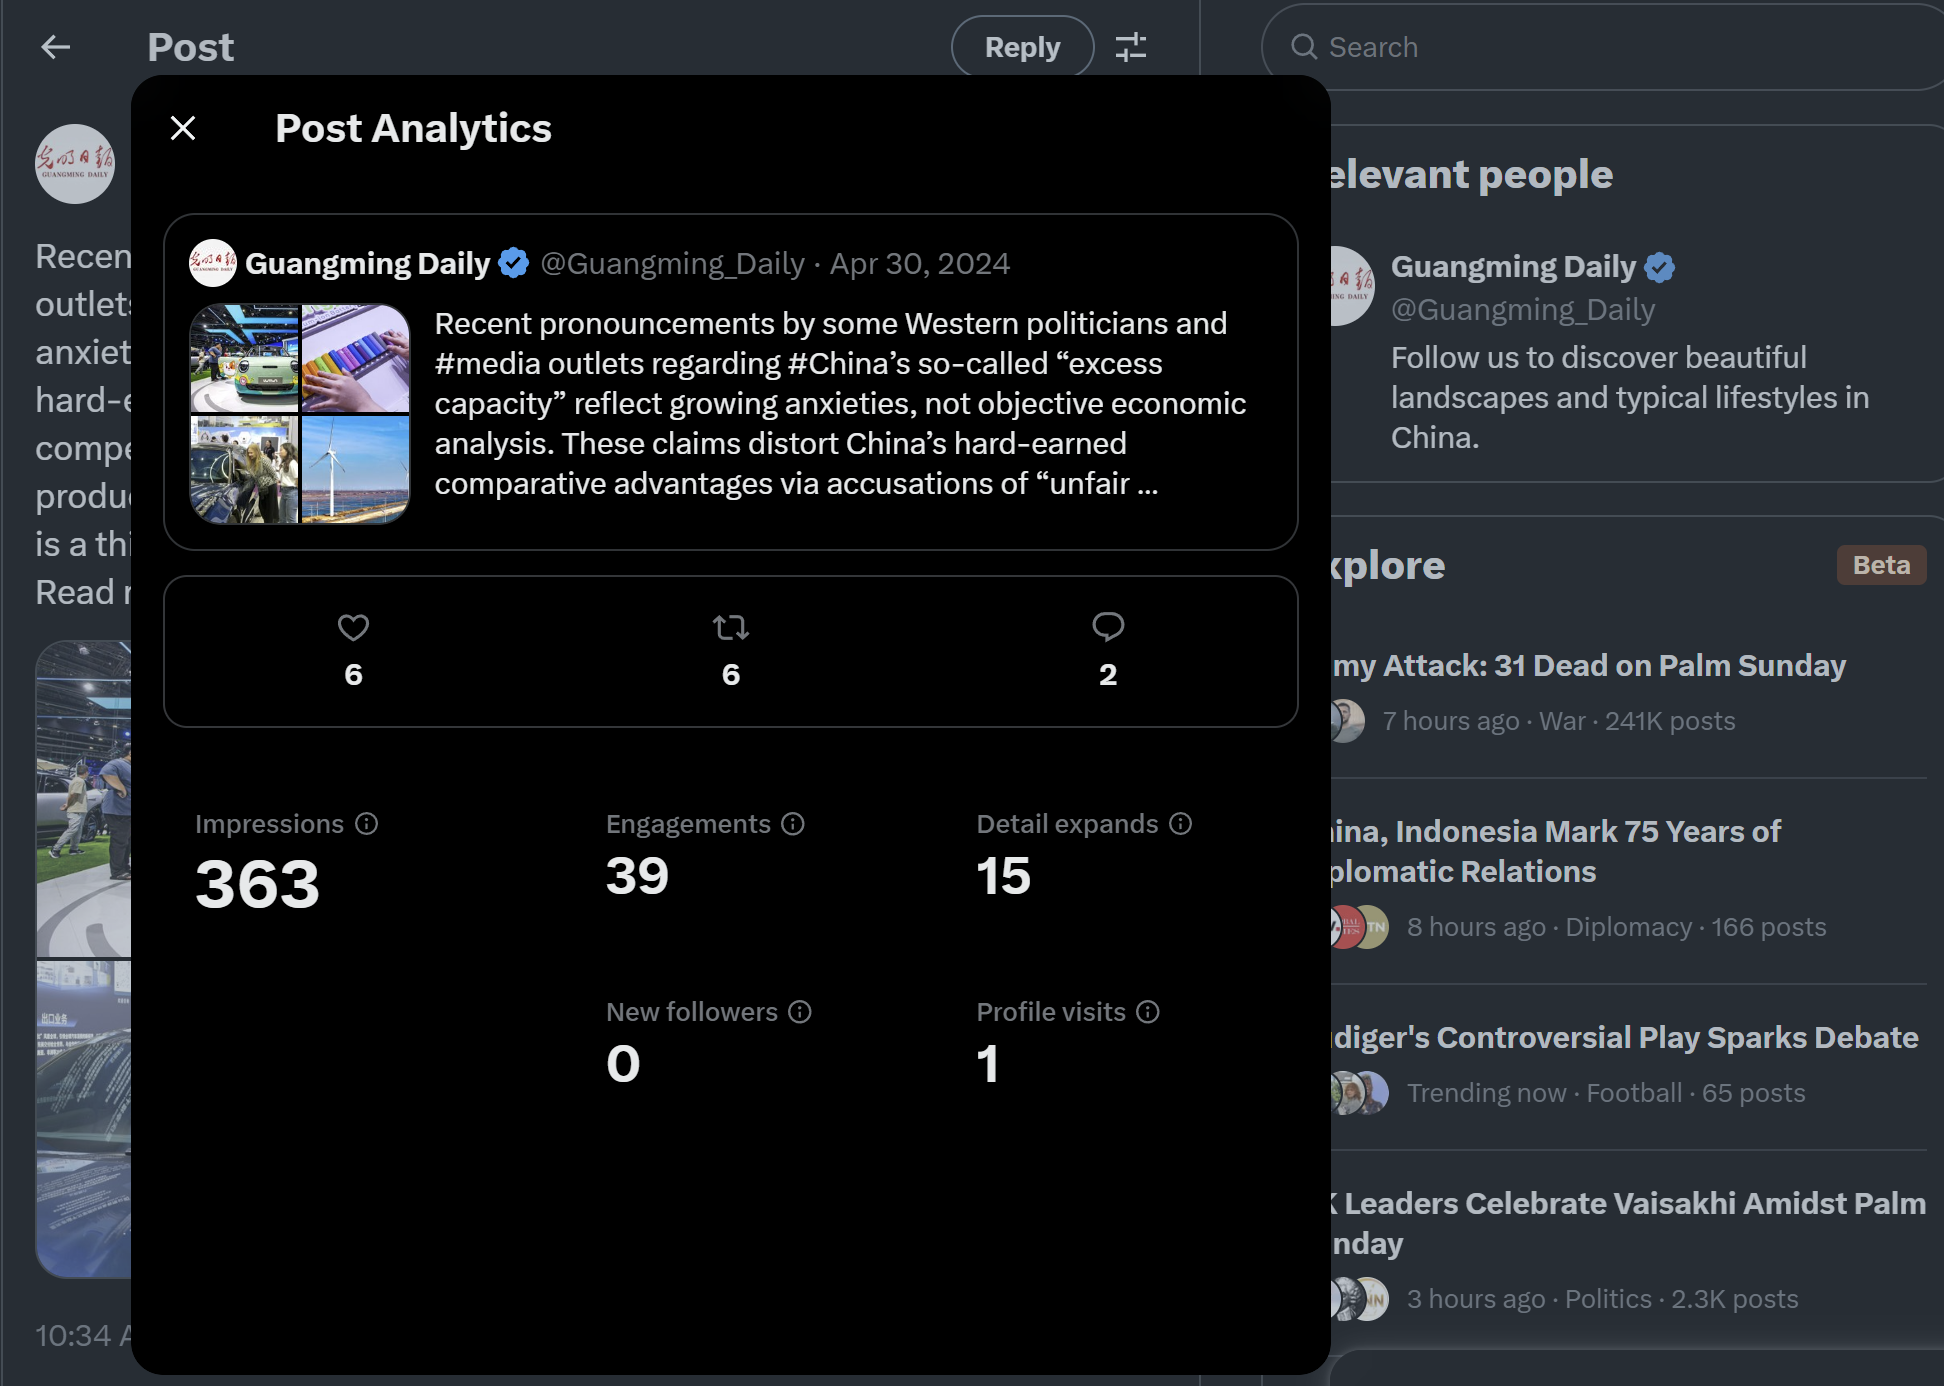1944x1386 pixels.
Task: Show info for Impressions metric
Action: (x=367, y=824)
